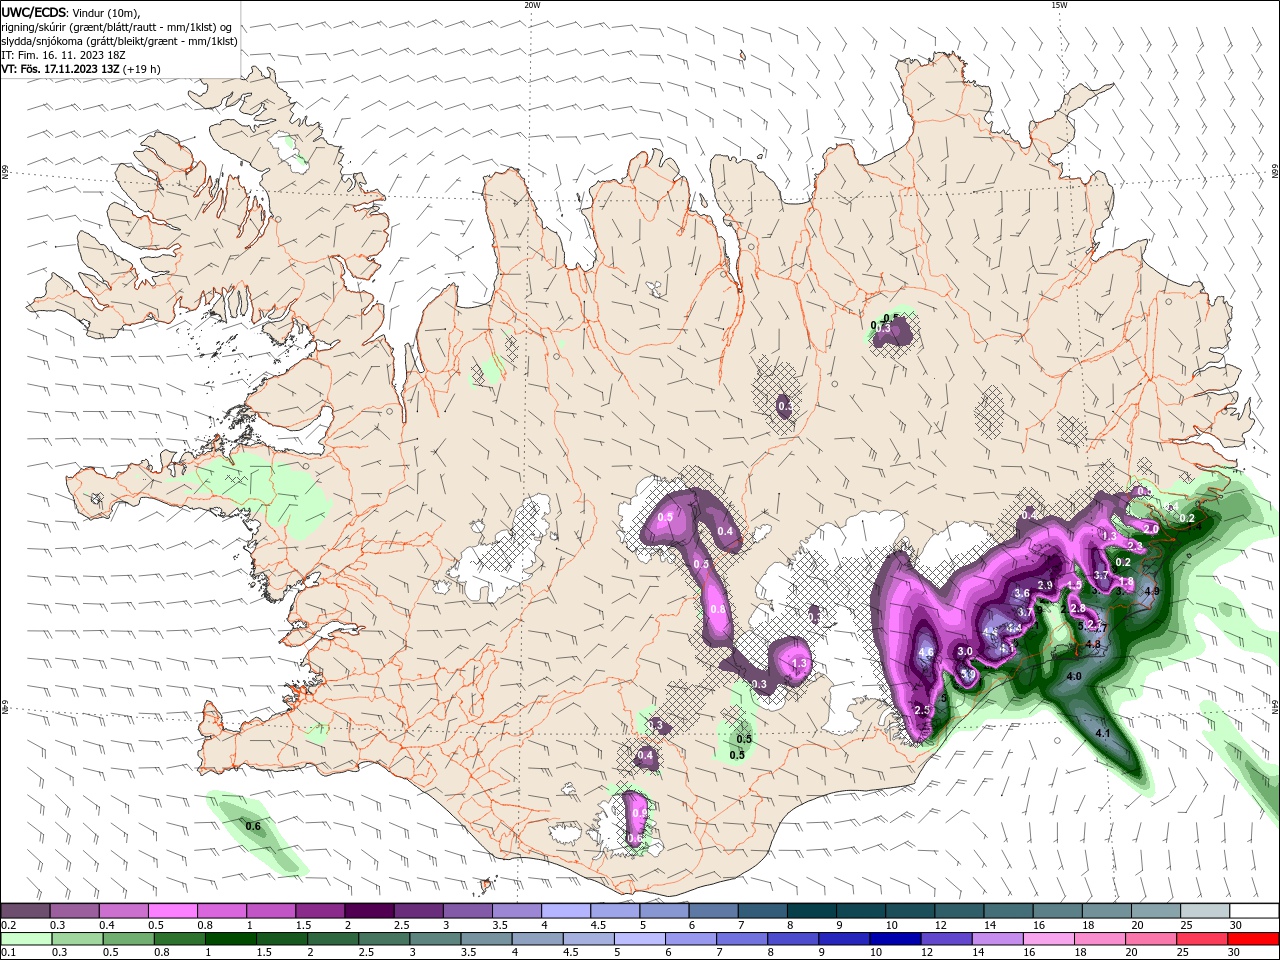Screen dimensions: 1280x960
Task: Select the 'slydda/snjókoma' legend description line
Action: pyautogui.click(x=119, y=41)
